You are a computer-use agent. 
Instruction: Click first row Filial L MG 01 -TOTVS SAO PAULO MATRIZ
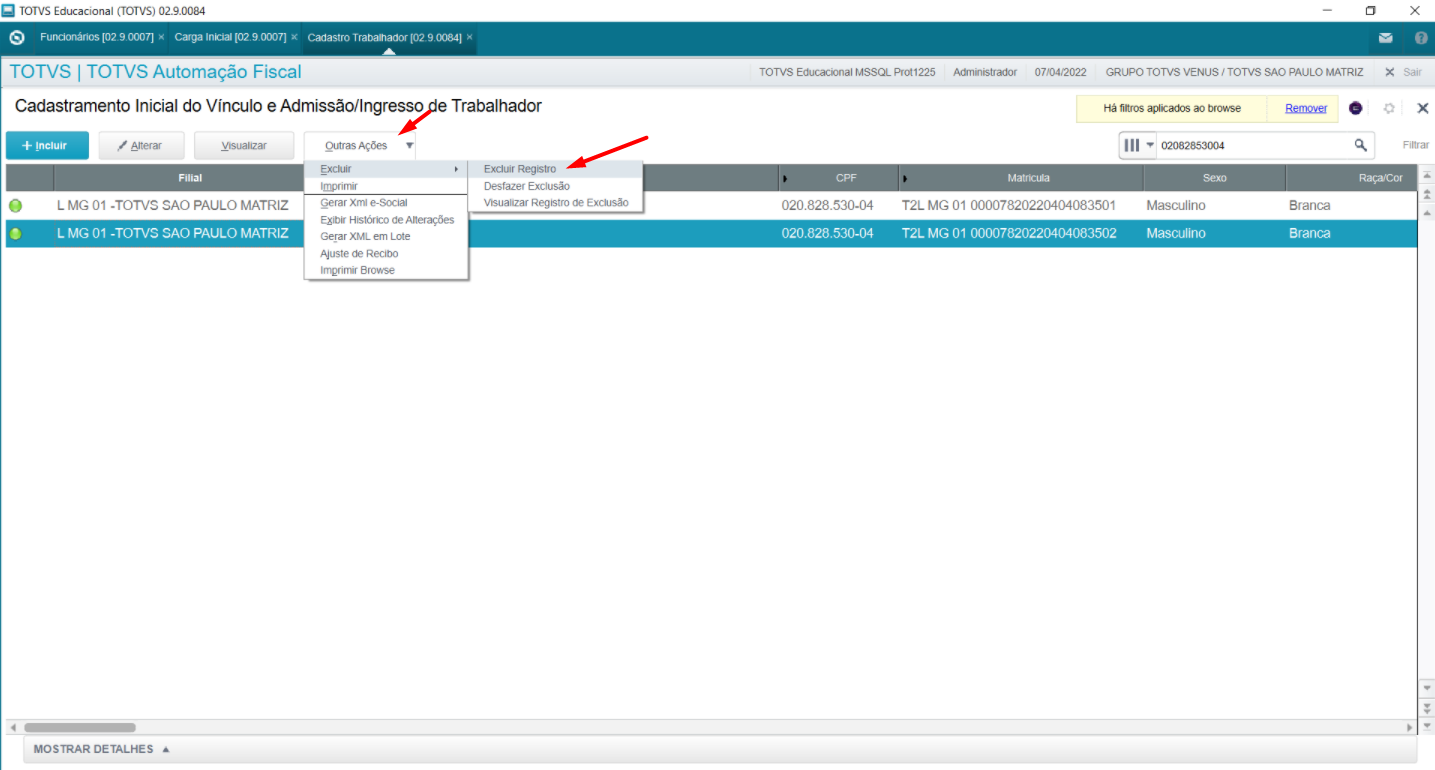click(x=173, y=206)
